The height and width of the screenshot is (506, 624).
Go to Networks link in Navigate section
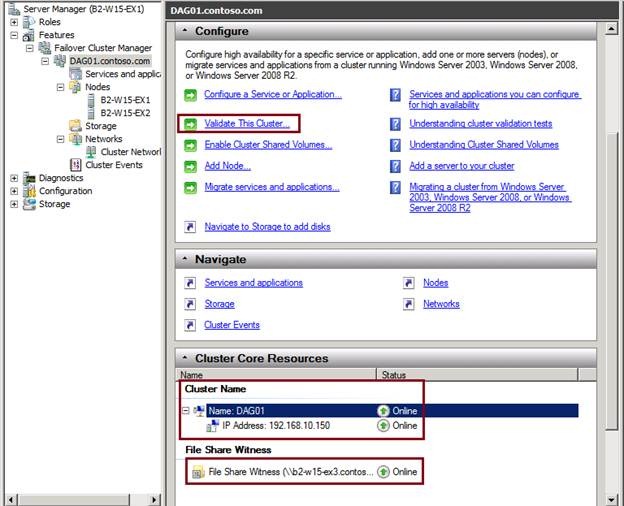tap(441, 304)
